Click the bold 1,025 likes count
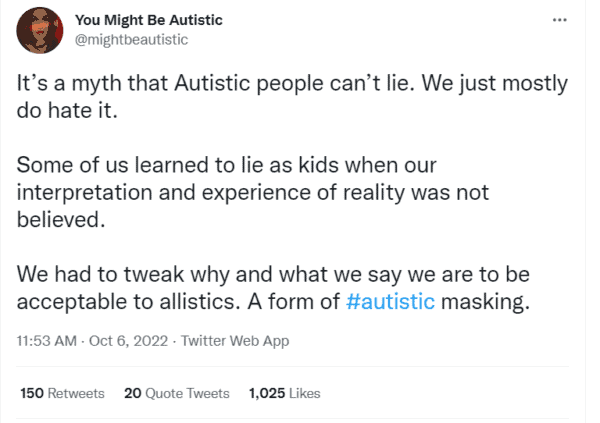The height and width of the screenshot is (423, 600). coord(267,393)
